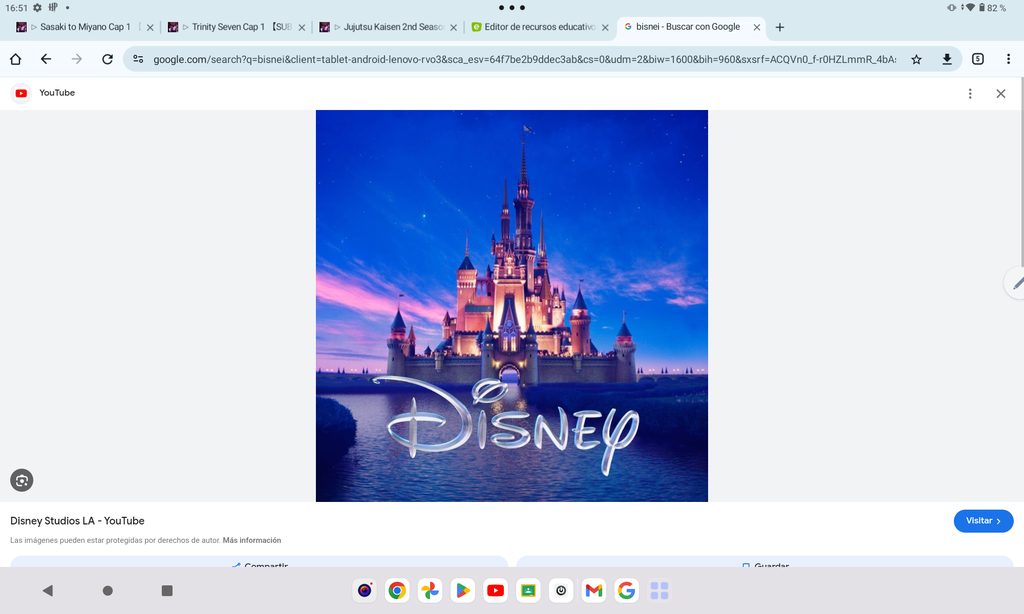The width and height of the screenshot is (1024, 614).
Task: Click the Visitar button
Action: coord(984,521)
